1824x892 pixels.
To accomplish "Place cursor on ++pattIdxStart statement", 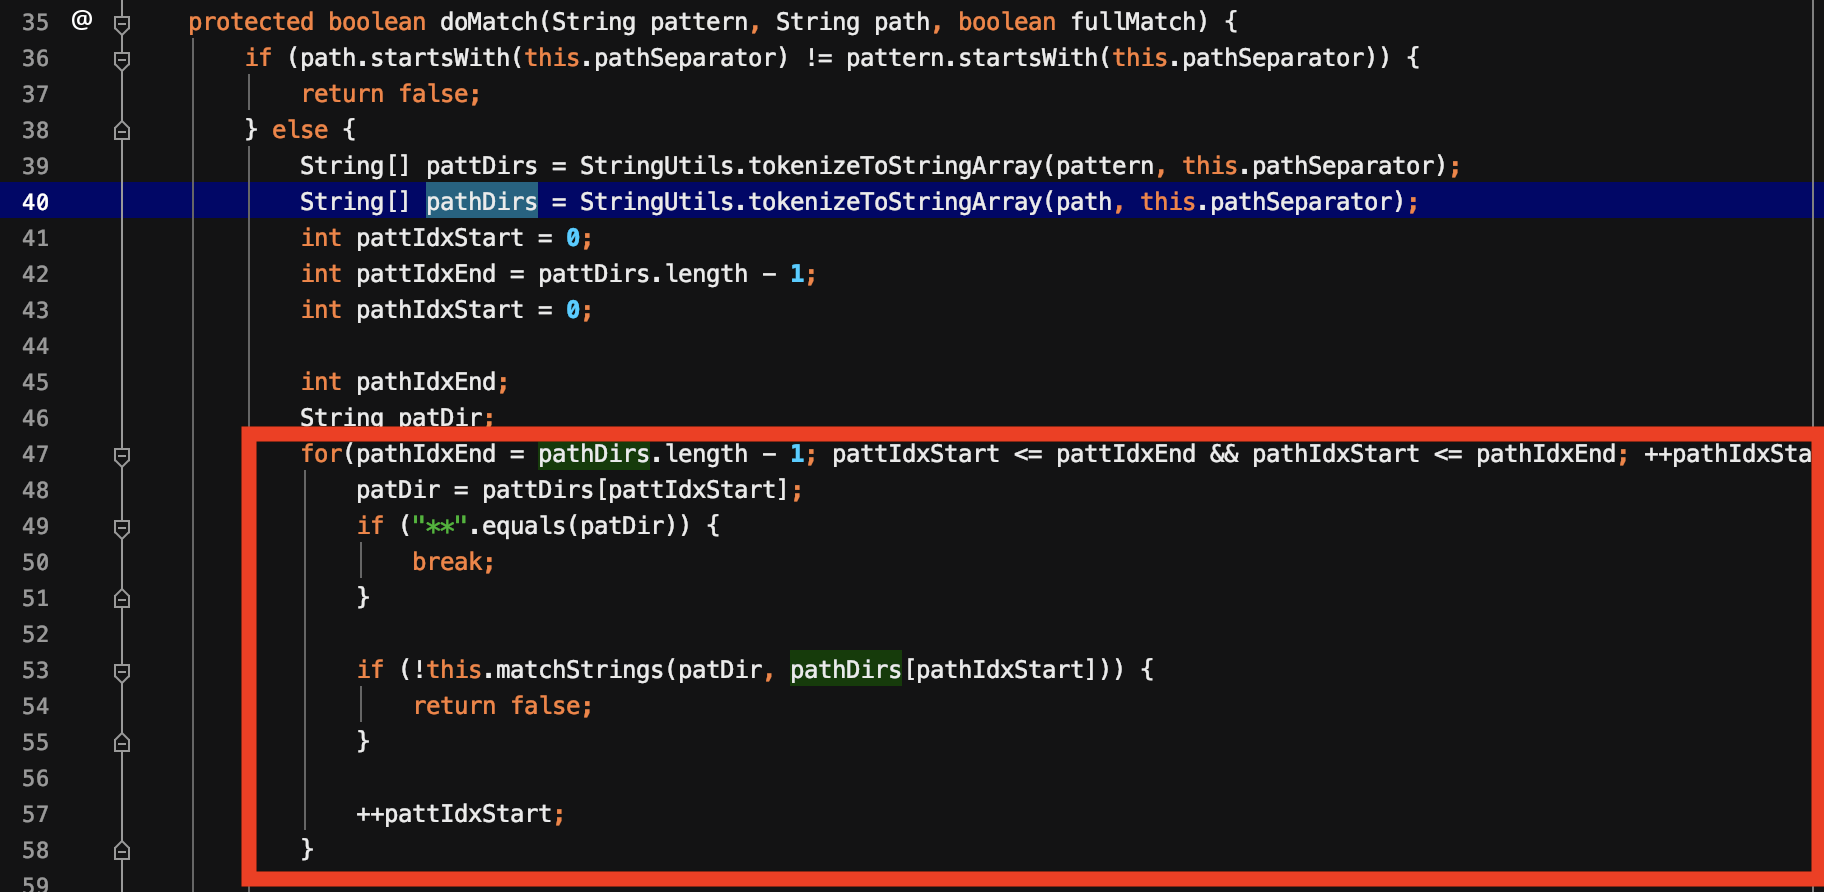I will point(460,814).
